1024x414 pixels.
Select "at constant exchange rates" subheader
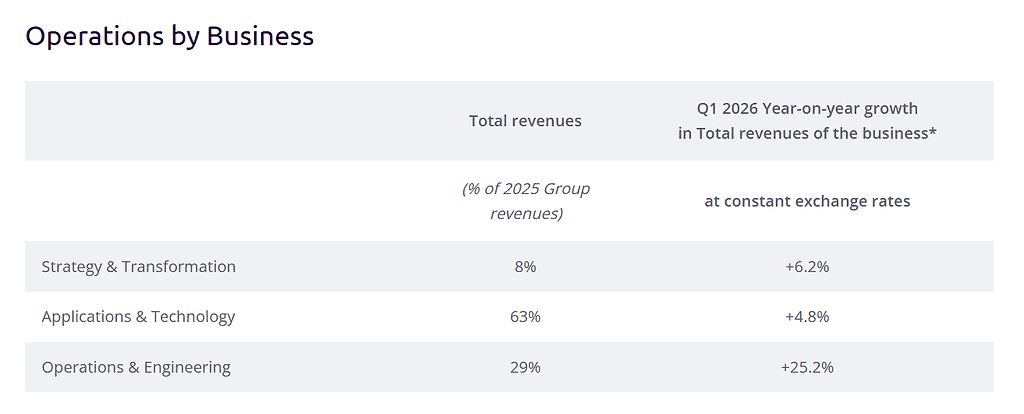tap(807, 201)
